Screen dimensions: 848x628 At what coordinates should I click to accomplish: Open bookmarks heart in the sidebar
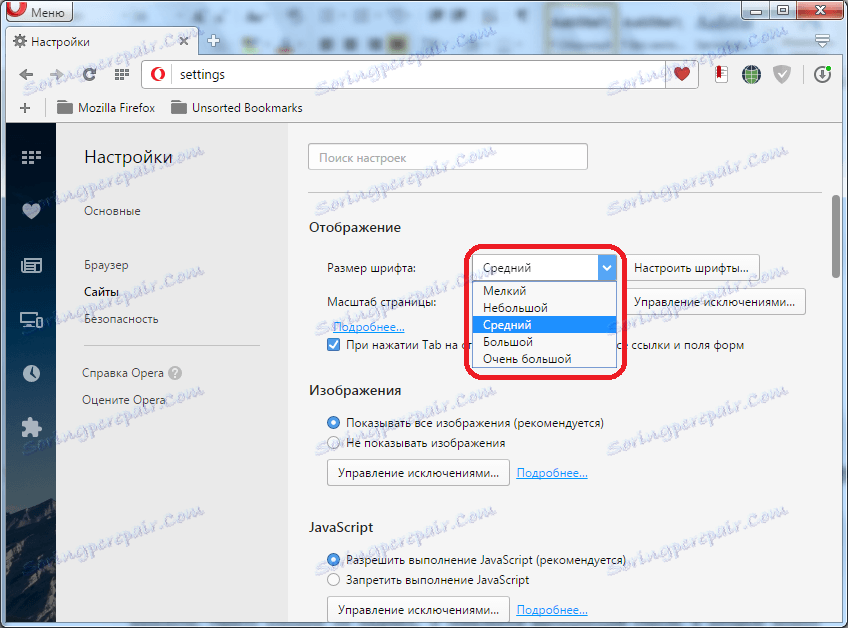(x=31, y=210)
